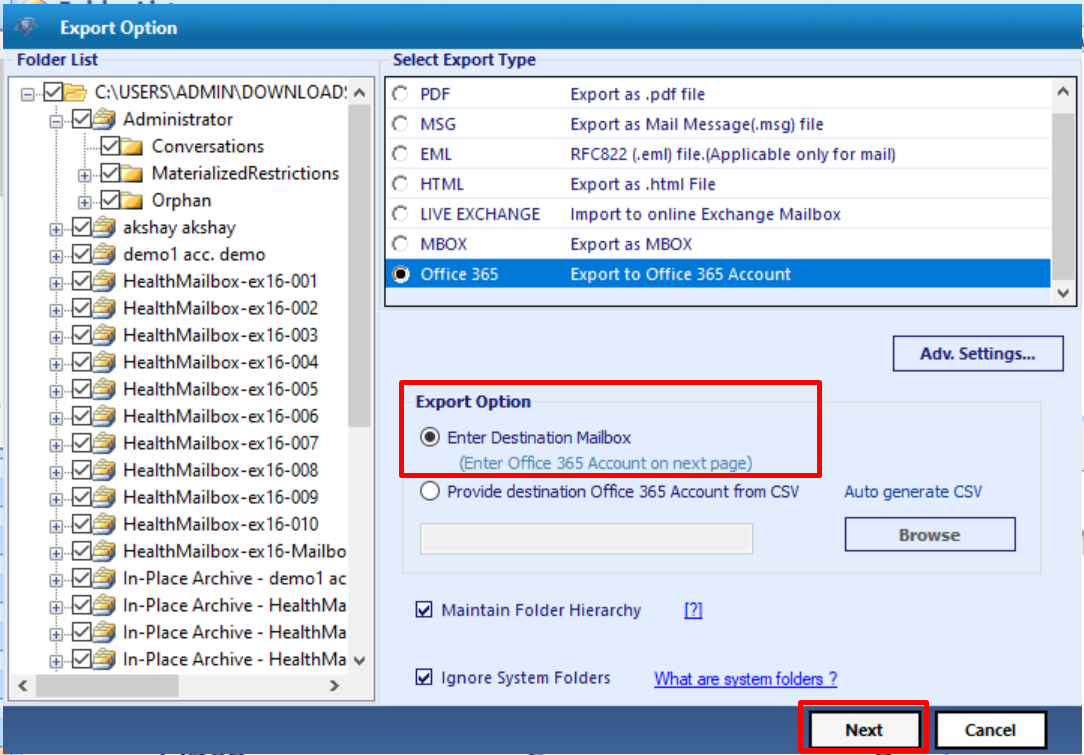The height and width of the screenshot is (755, 1084).
Task: Click the folder list scroll down arrow
Action: (359, 660)
